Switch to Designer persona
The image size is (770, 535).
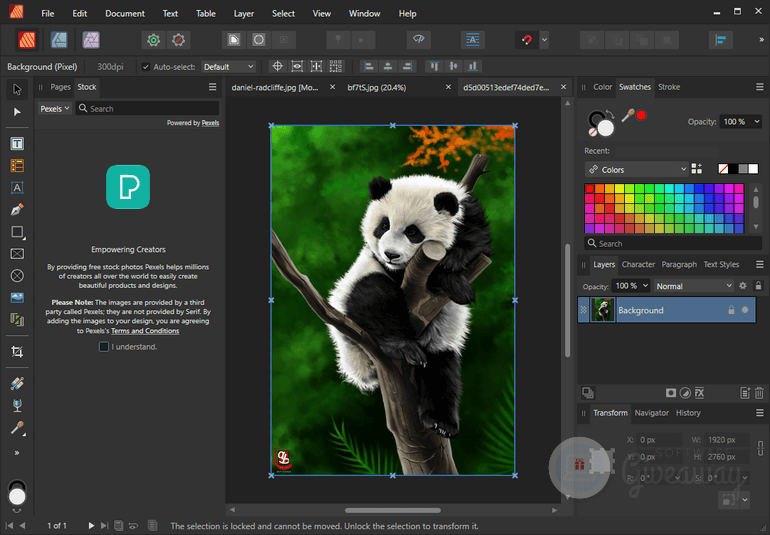pyautogui.click(x=59, y=40)
